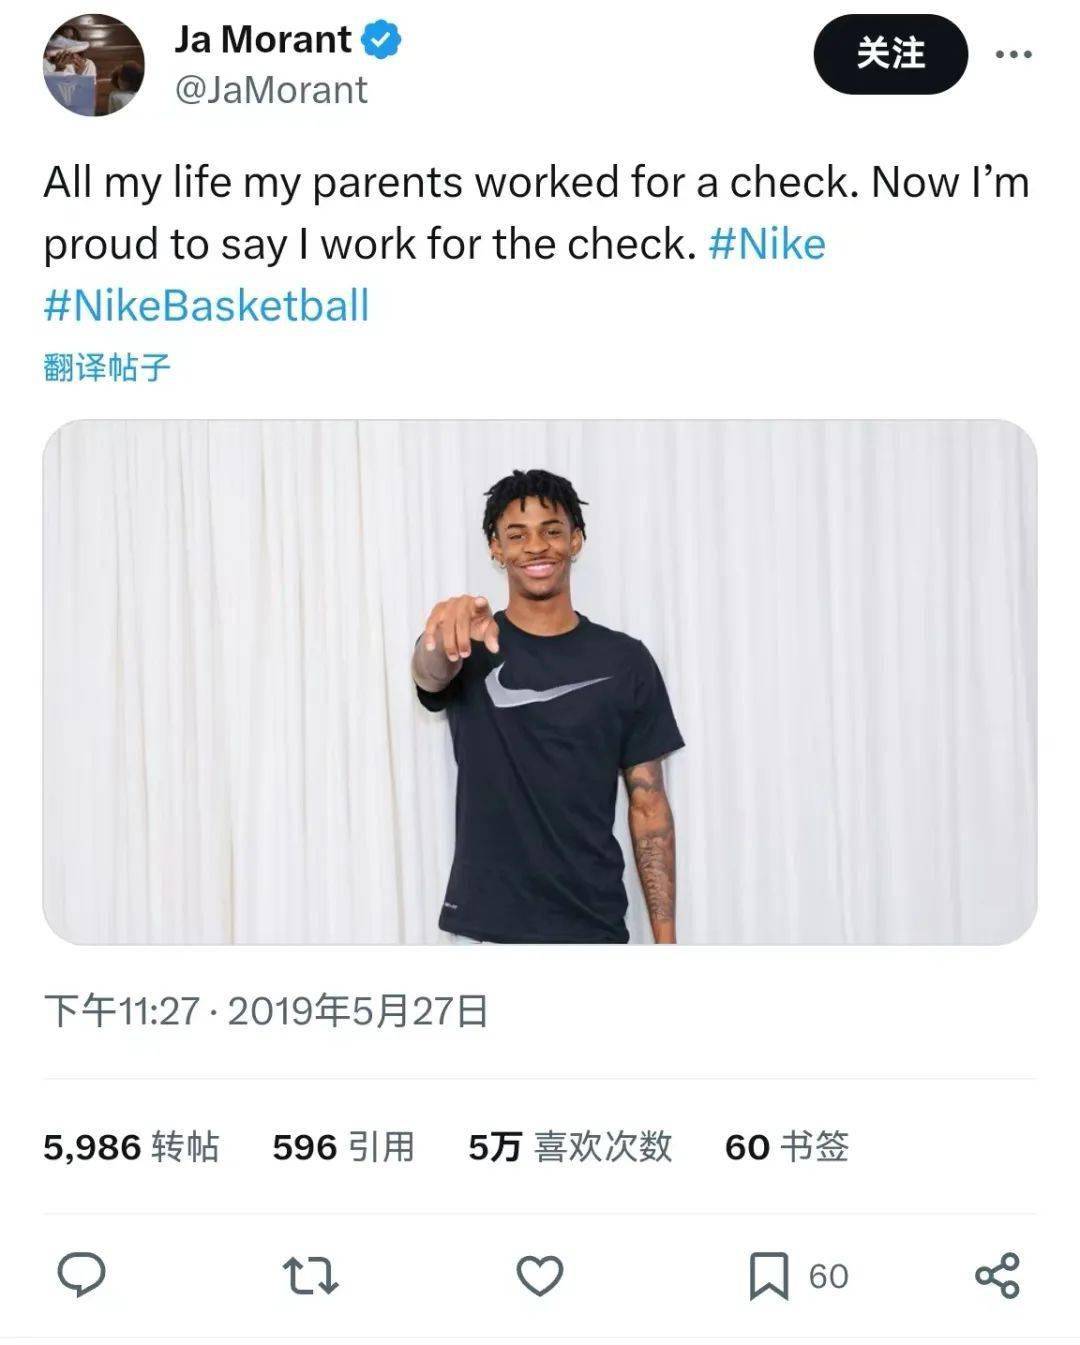Screen dimensions: 1080x1345
Task: Open the attached photo
Action: point(540,681)
